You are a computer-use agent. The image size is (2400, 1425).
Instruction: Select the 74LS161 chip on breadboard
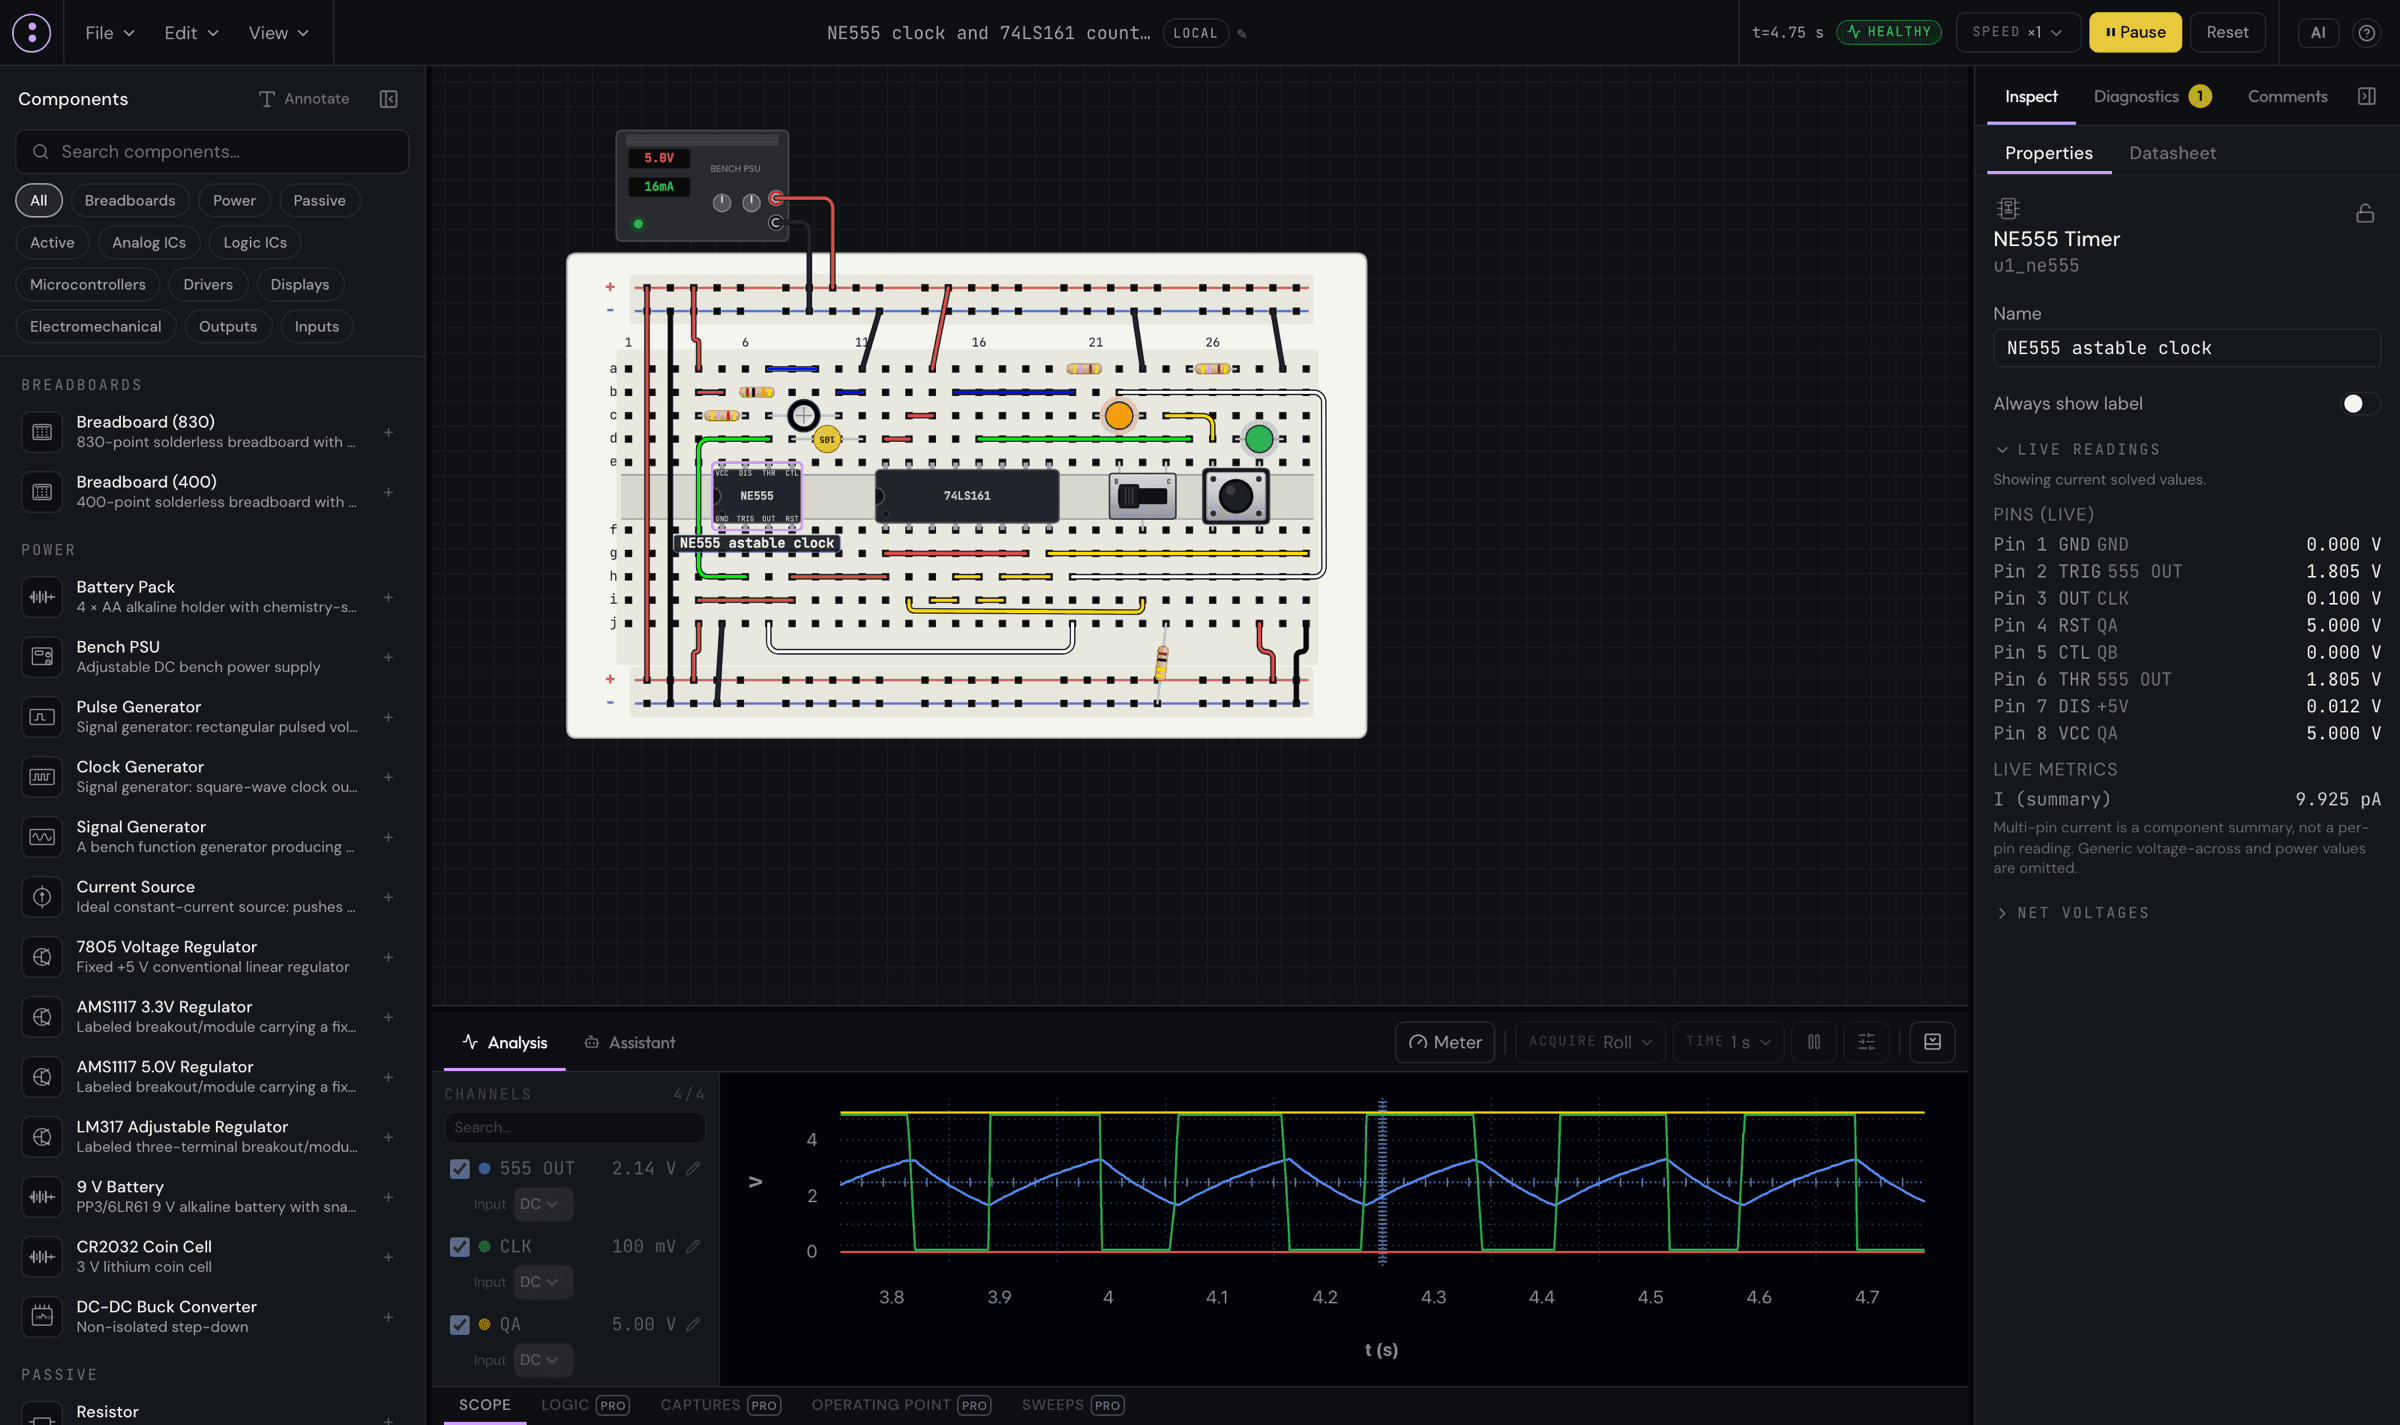pos(966,495)
